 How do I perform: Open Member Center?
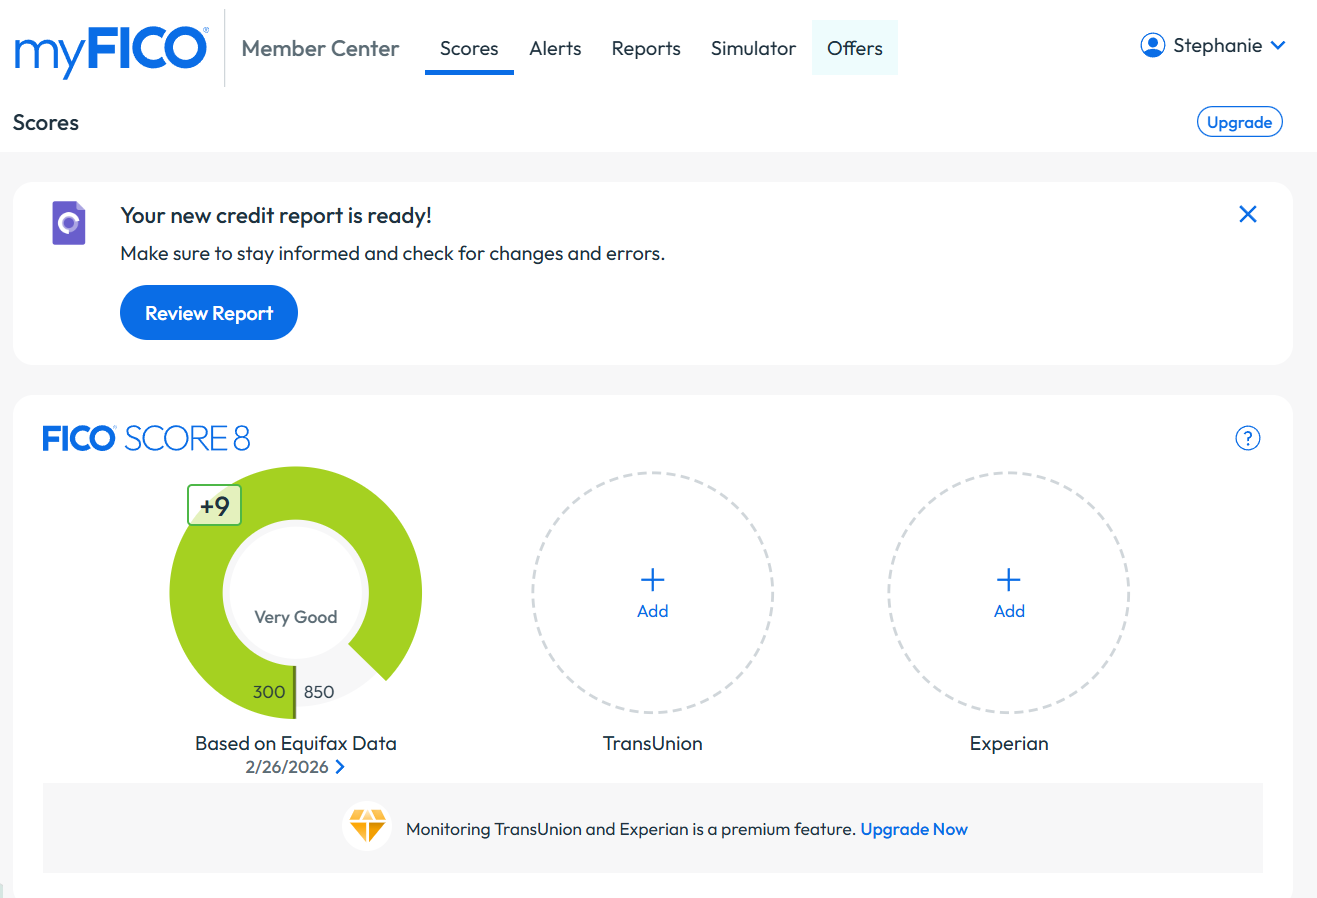(x=319, y=48)
